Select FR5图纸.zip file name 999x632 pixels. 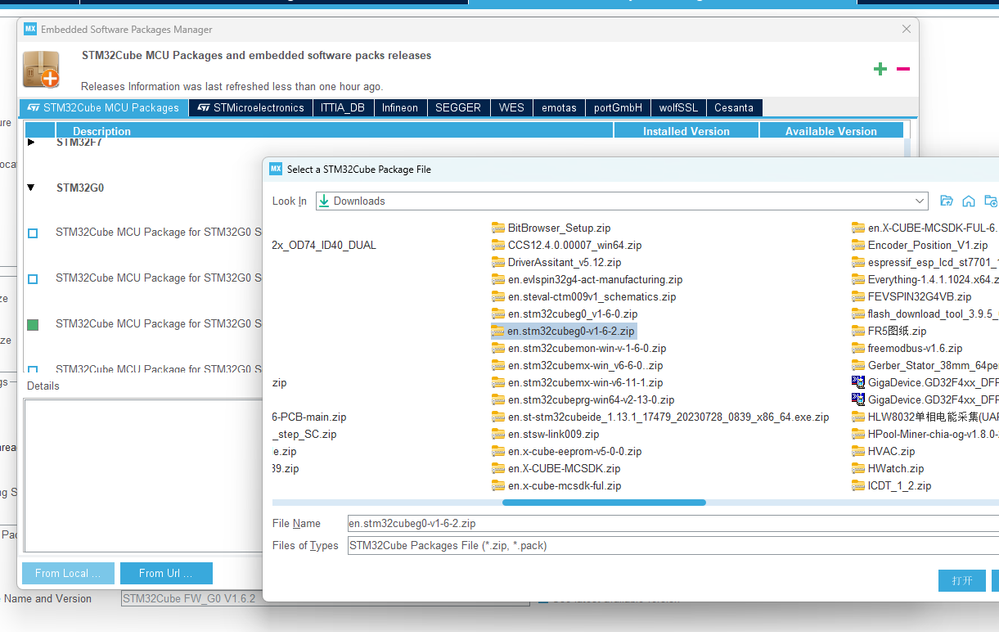click(897, 331)
